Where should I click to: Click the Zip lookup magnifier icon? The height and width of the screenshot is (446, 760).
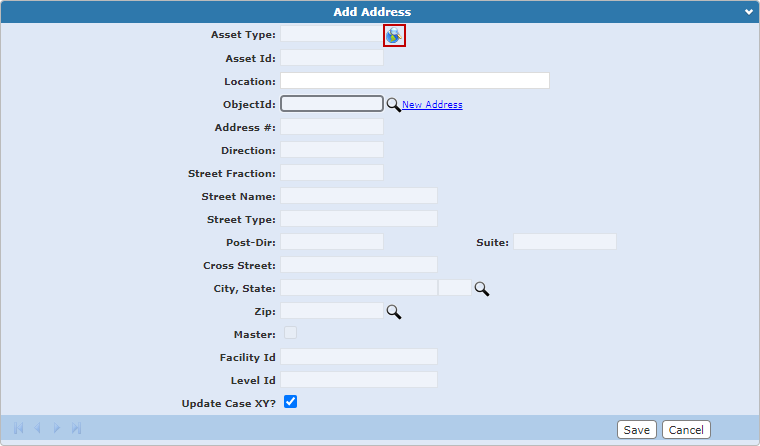tap(393, 311)
